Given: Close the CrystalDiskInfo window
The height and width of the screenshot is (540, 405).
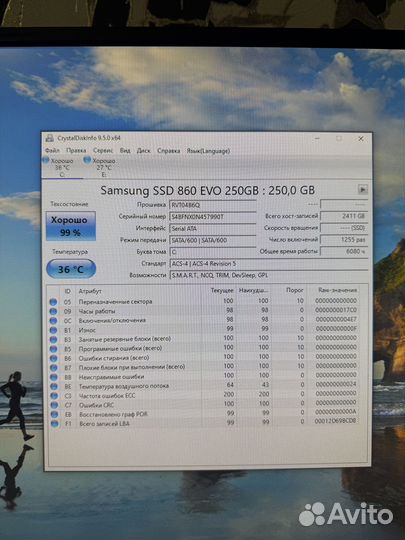Looking at the screenshot, I should 361,139.
